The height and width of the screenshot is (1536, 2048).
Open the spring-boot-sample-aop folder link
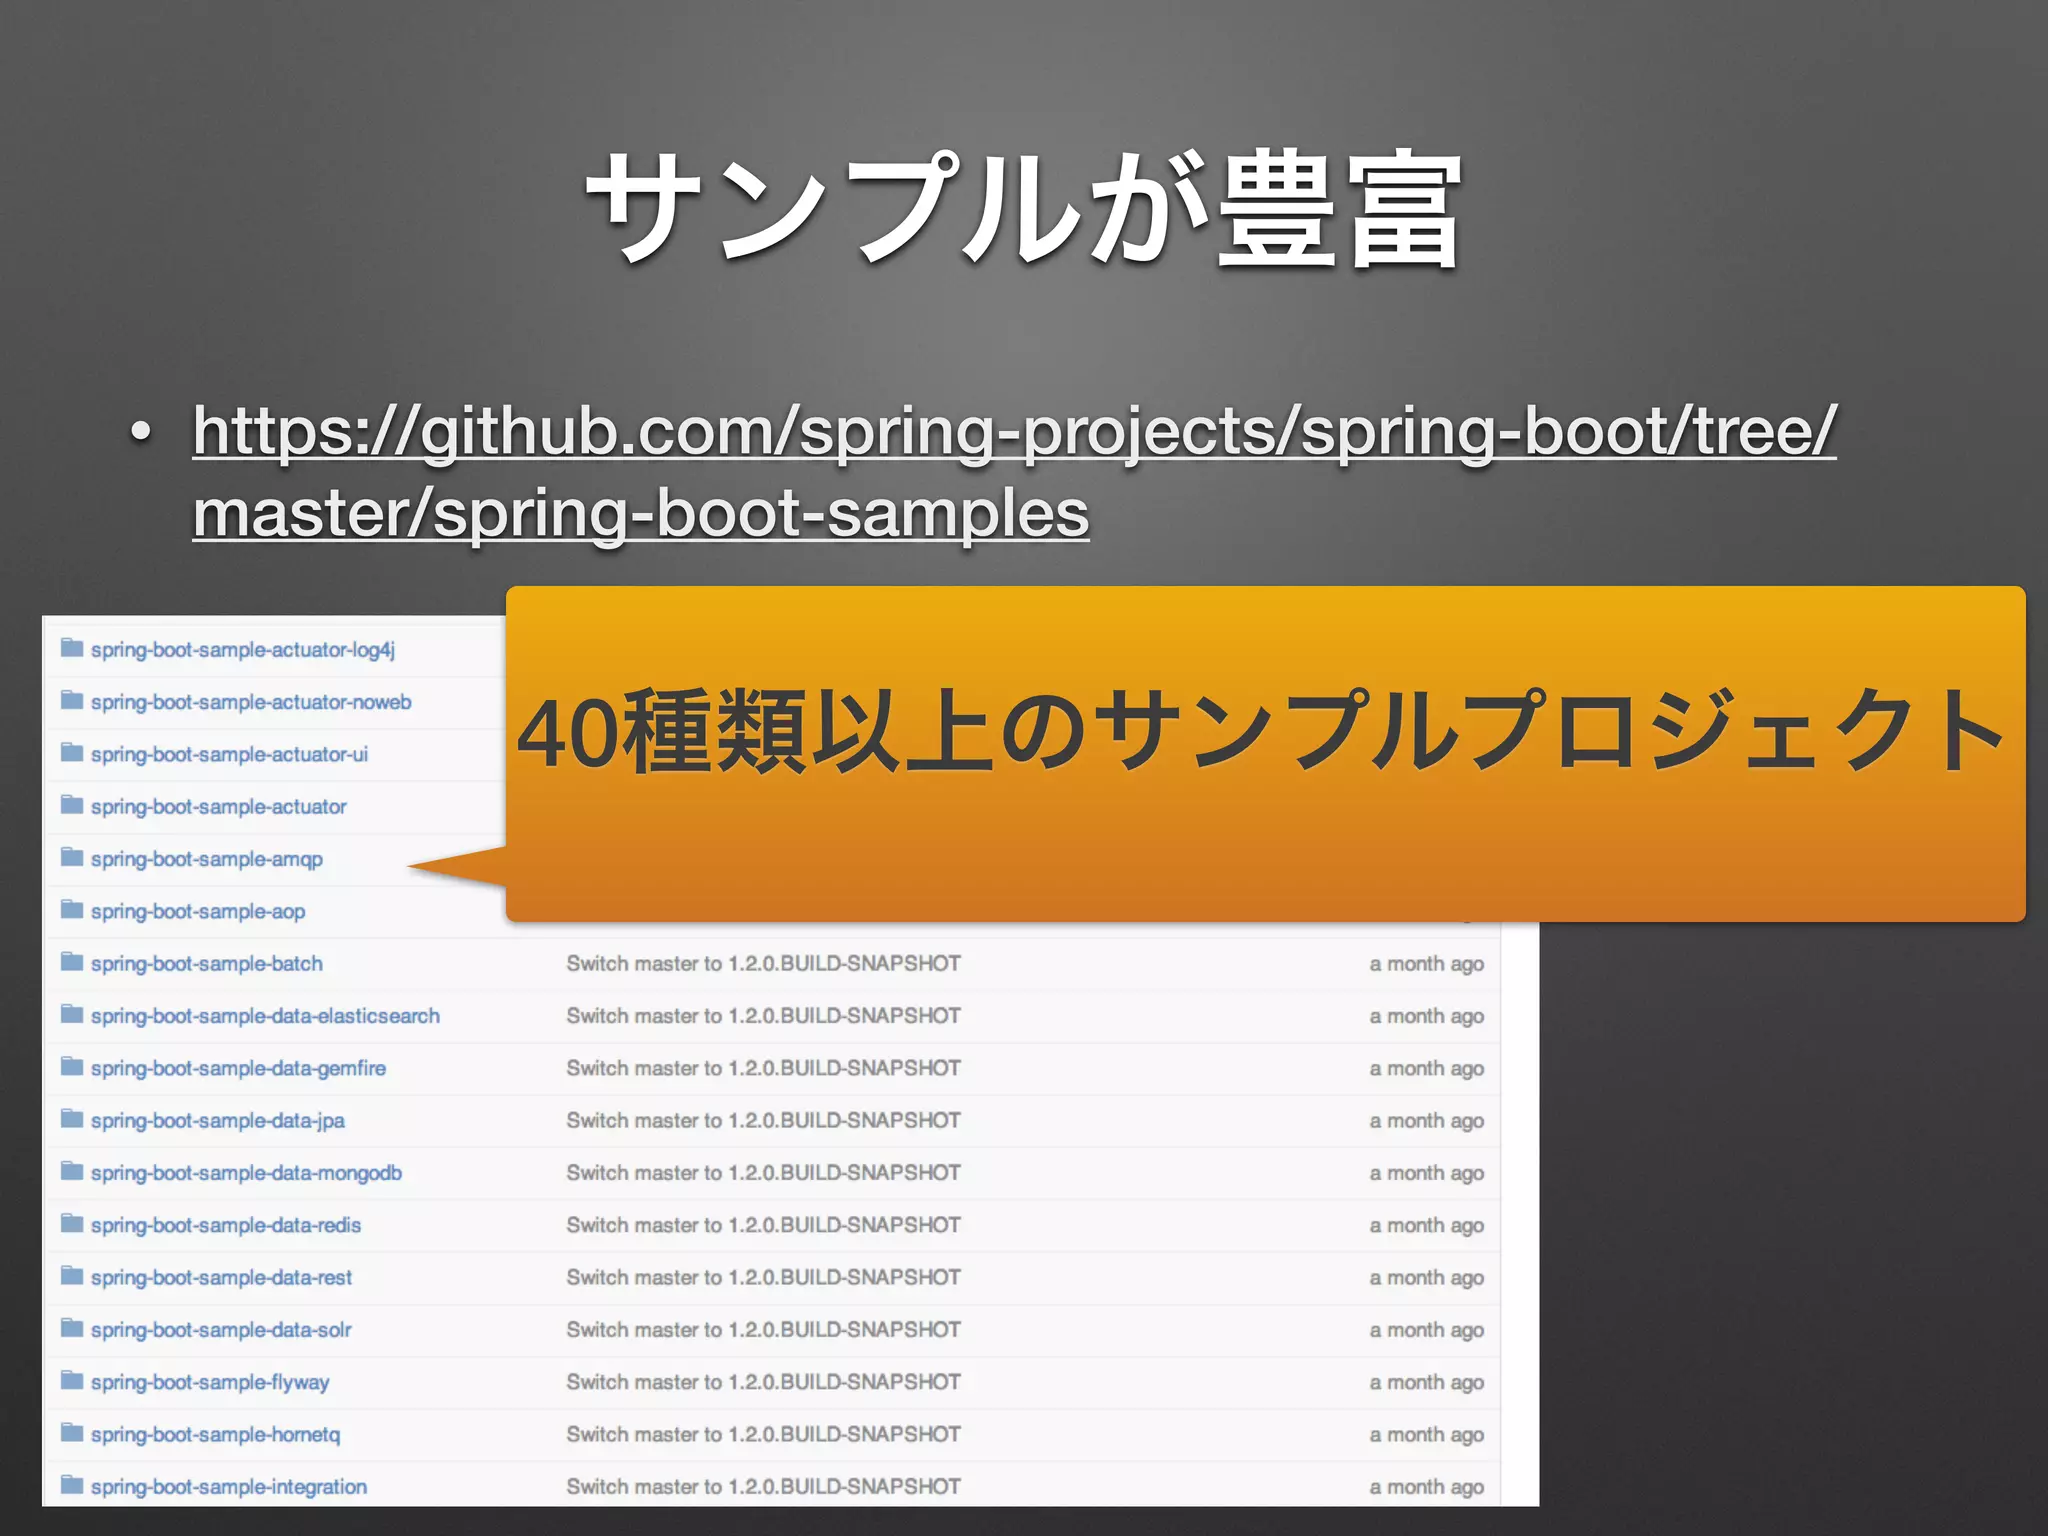click(x=198, y=911)
